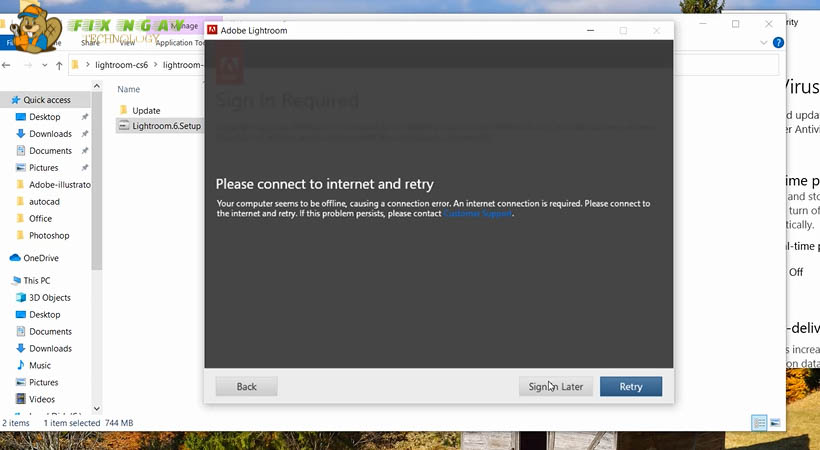Open Videos folder in navigation pane

(x=42, y=399)
